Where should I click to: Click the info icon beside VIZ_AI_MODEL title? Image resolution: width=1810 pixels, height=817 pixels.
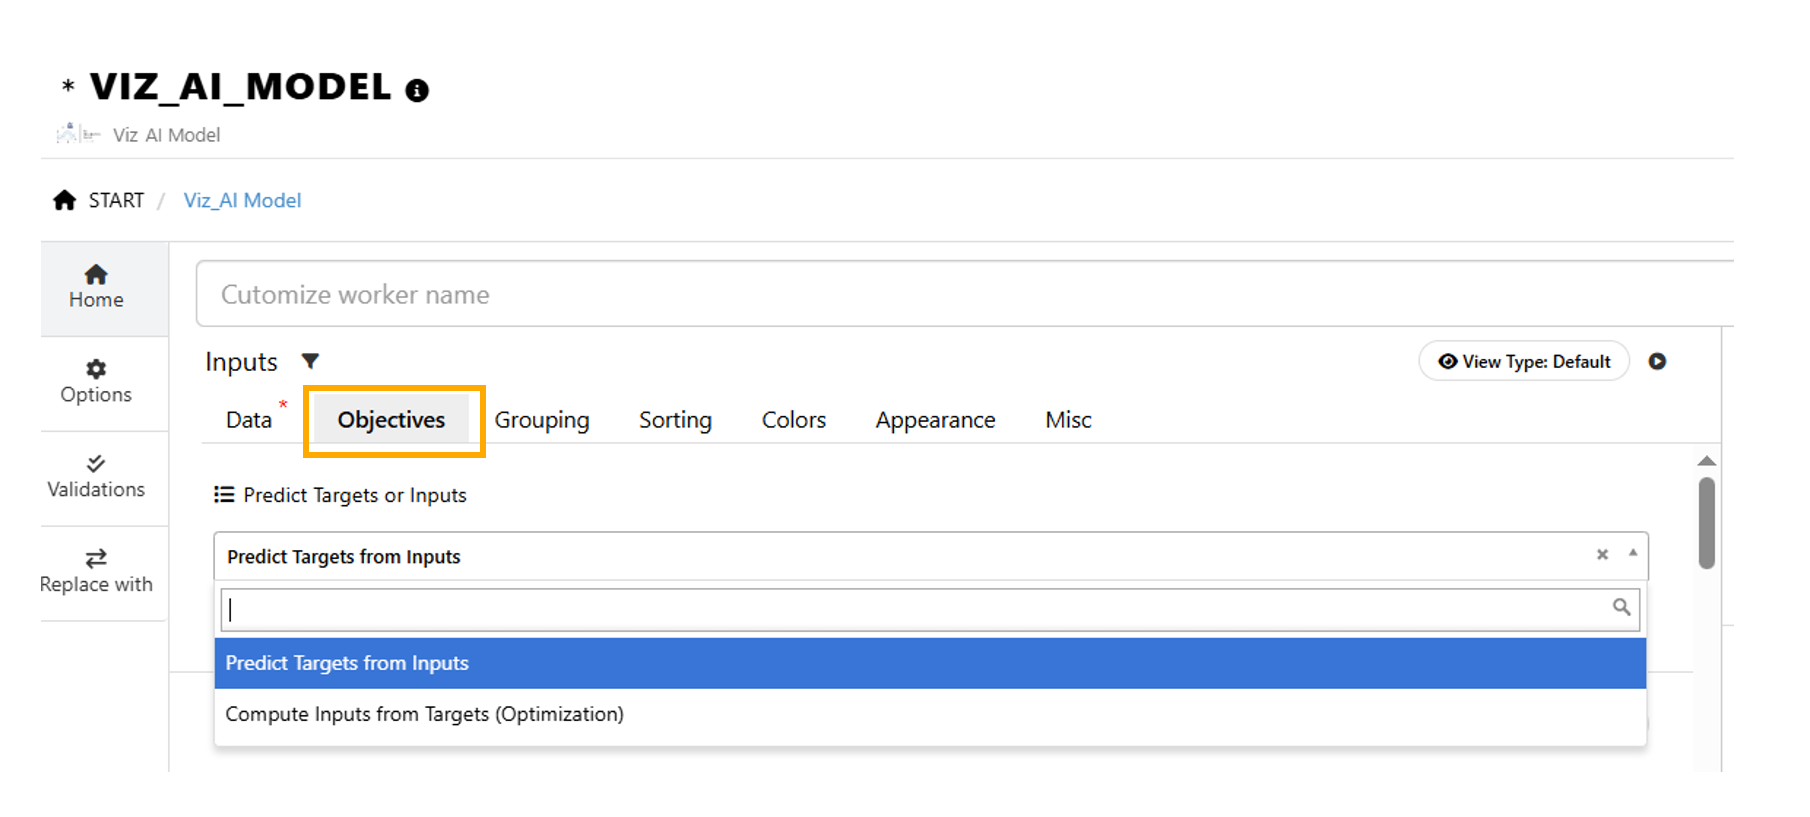(417, 91)
